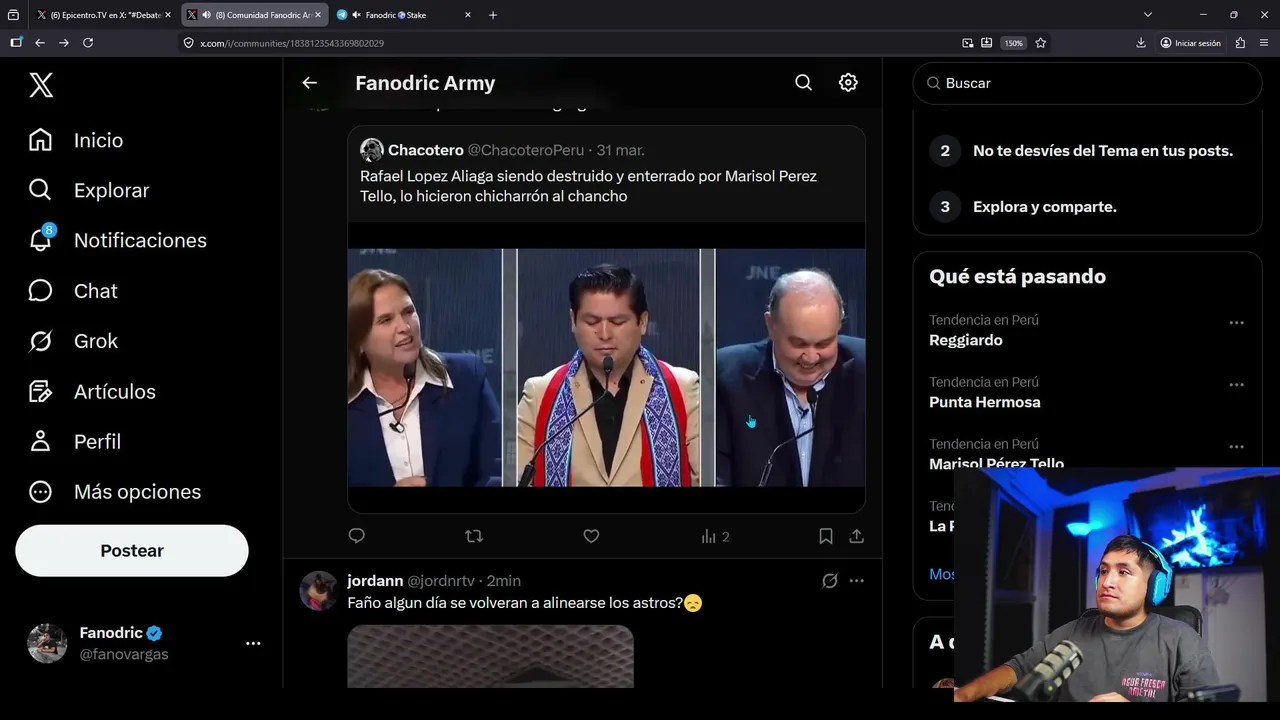Go forward in the browser
The height and width of the screenshot is (720, 1280).
click(64, 43)
